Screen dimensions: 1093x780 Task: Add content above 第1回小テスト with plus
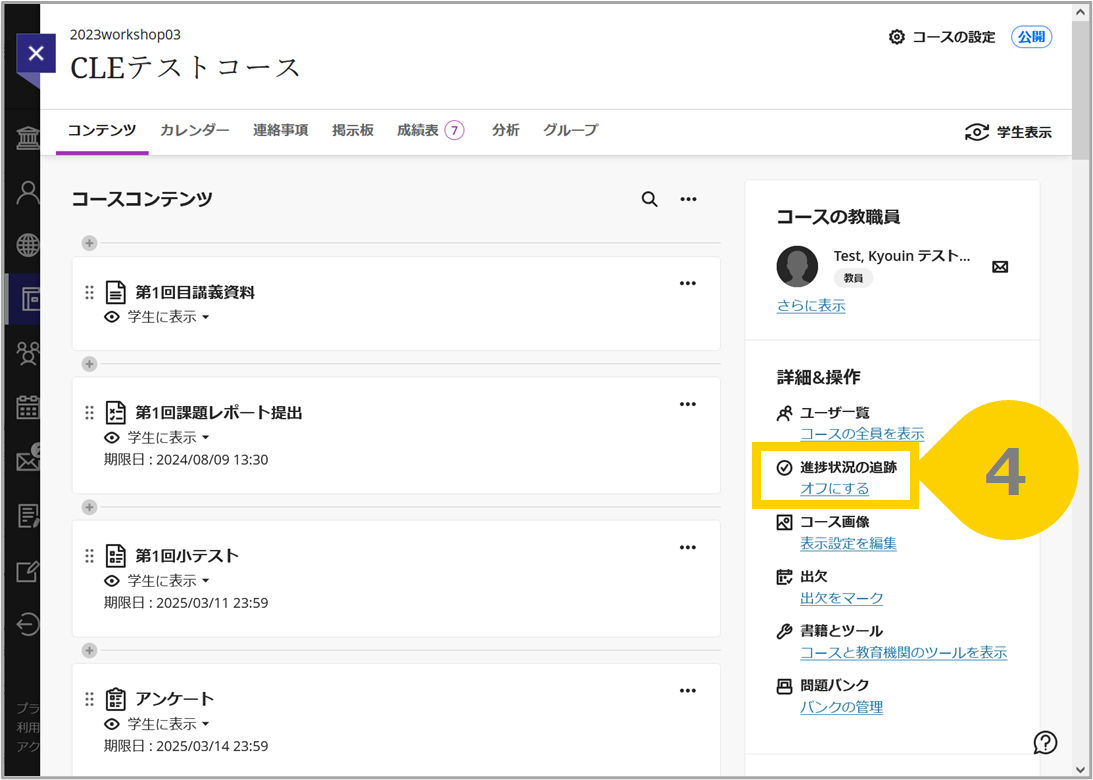point(89,507)
